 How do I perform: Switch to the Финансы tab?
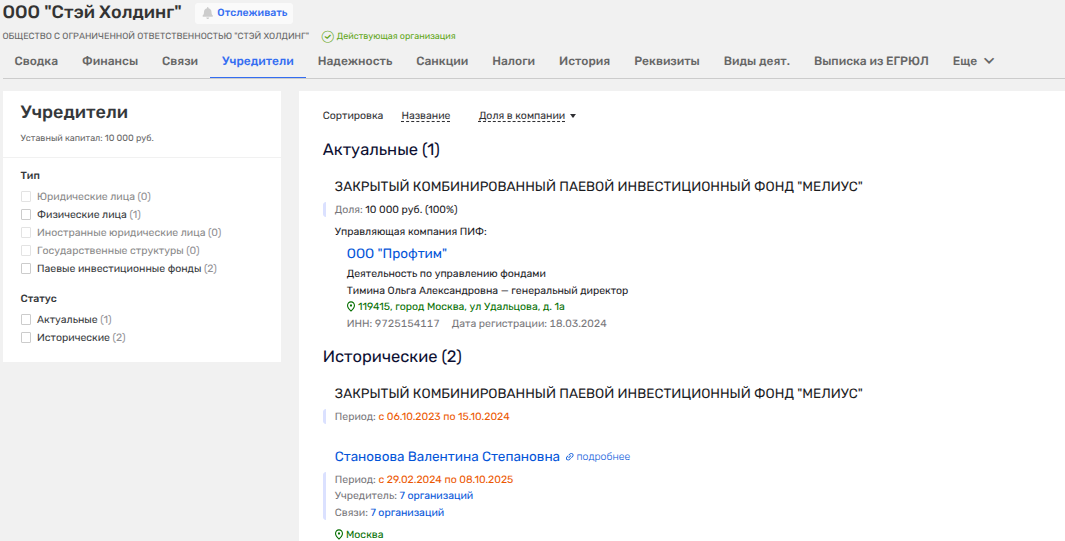(x=110, y=61)
